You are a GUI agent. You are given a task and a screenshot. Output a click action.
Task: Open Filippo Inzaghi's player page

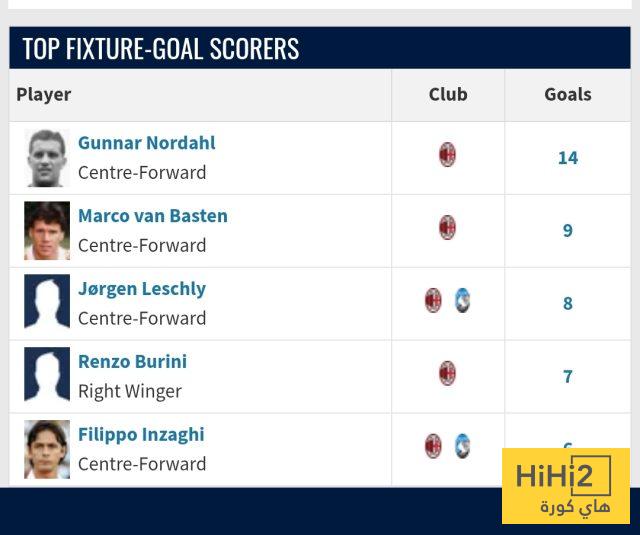tap(141, 435)
